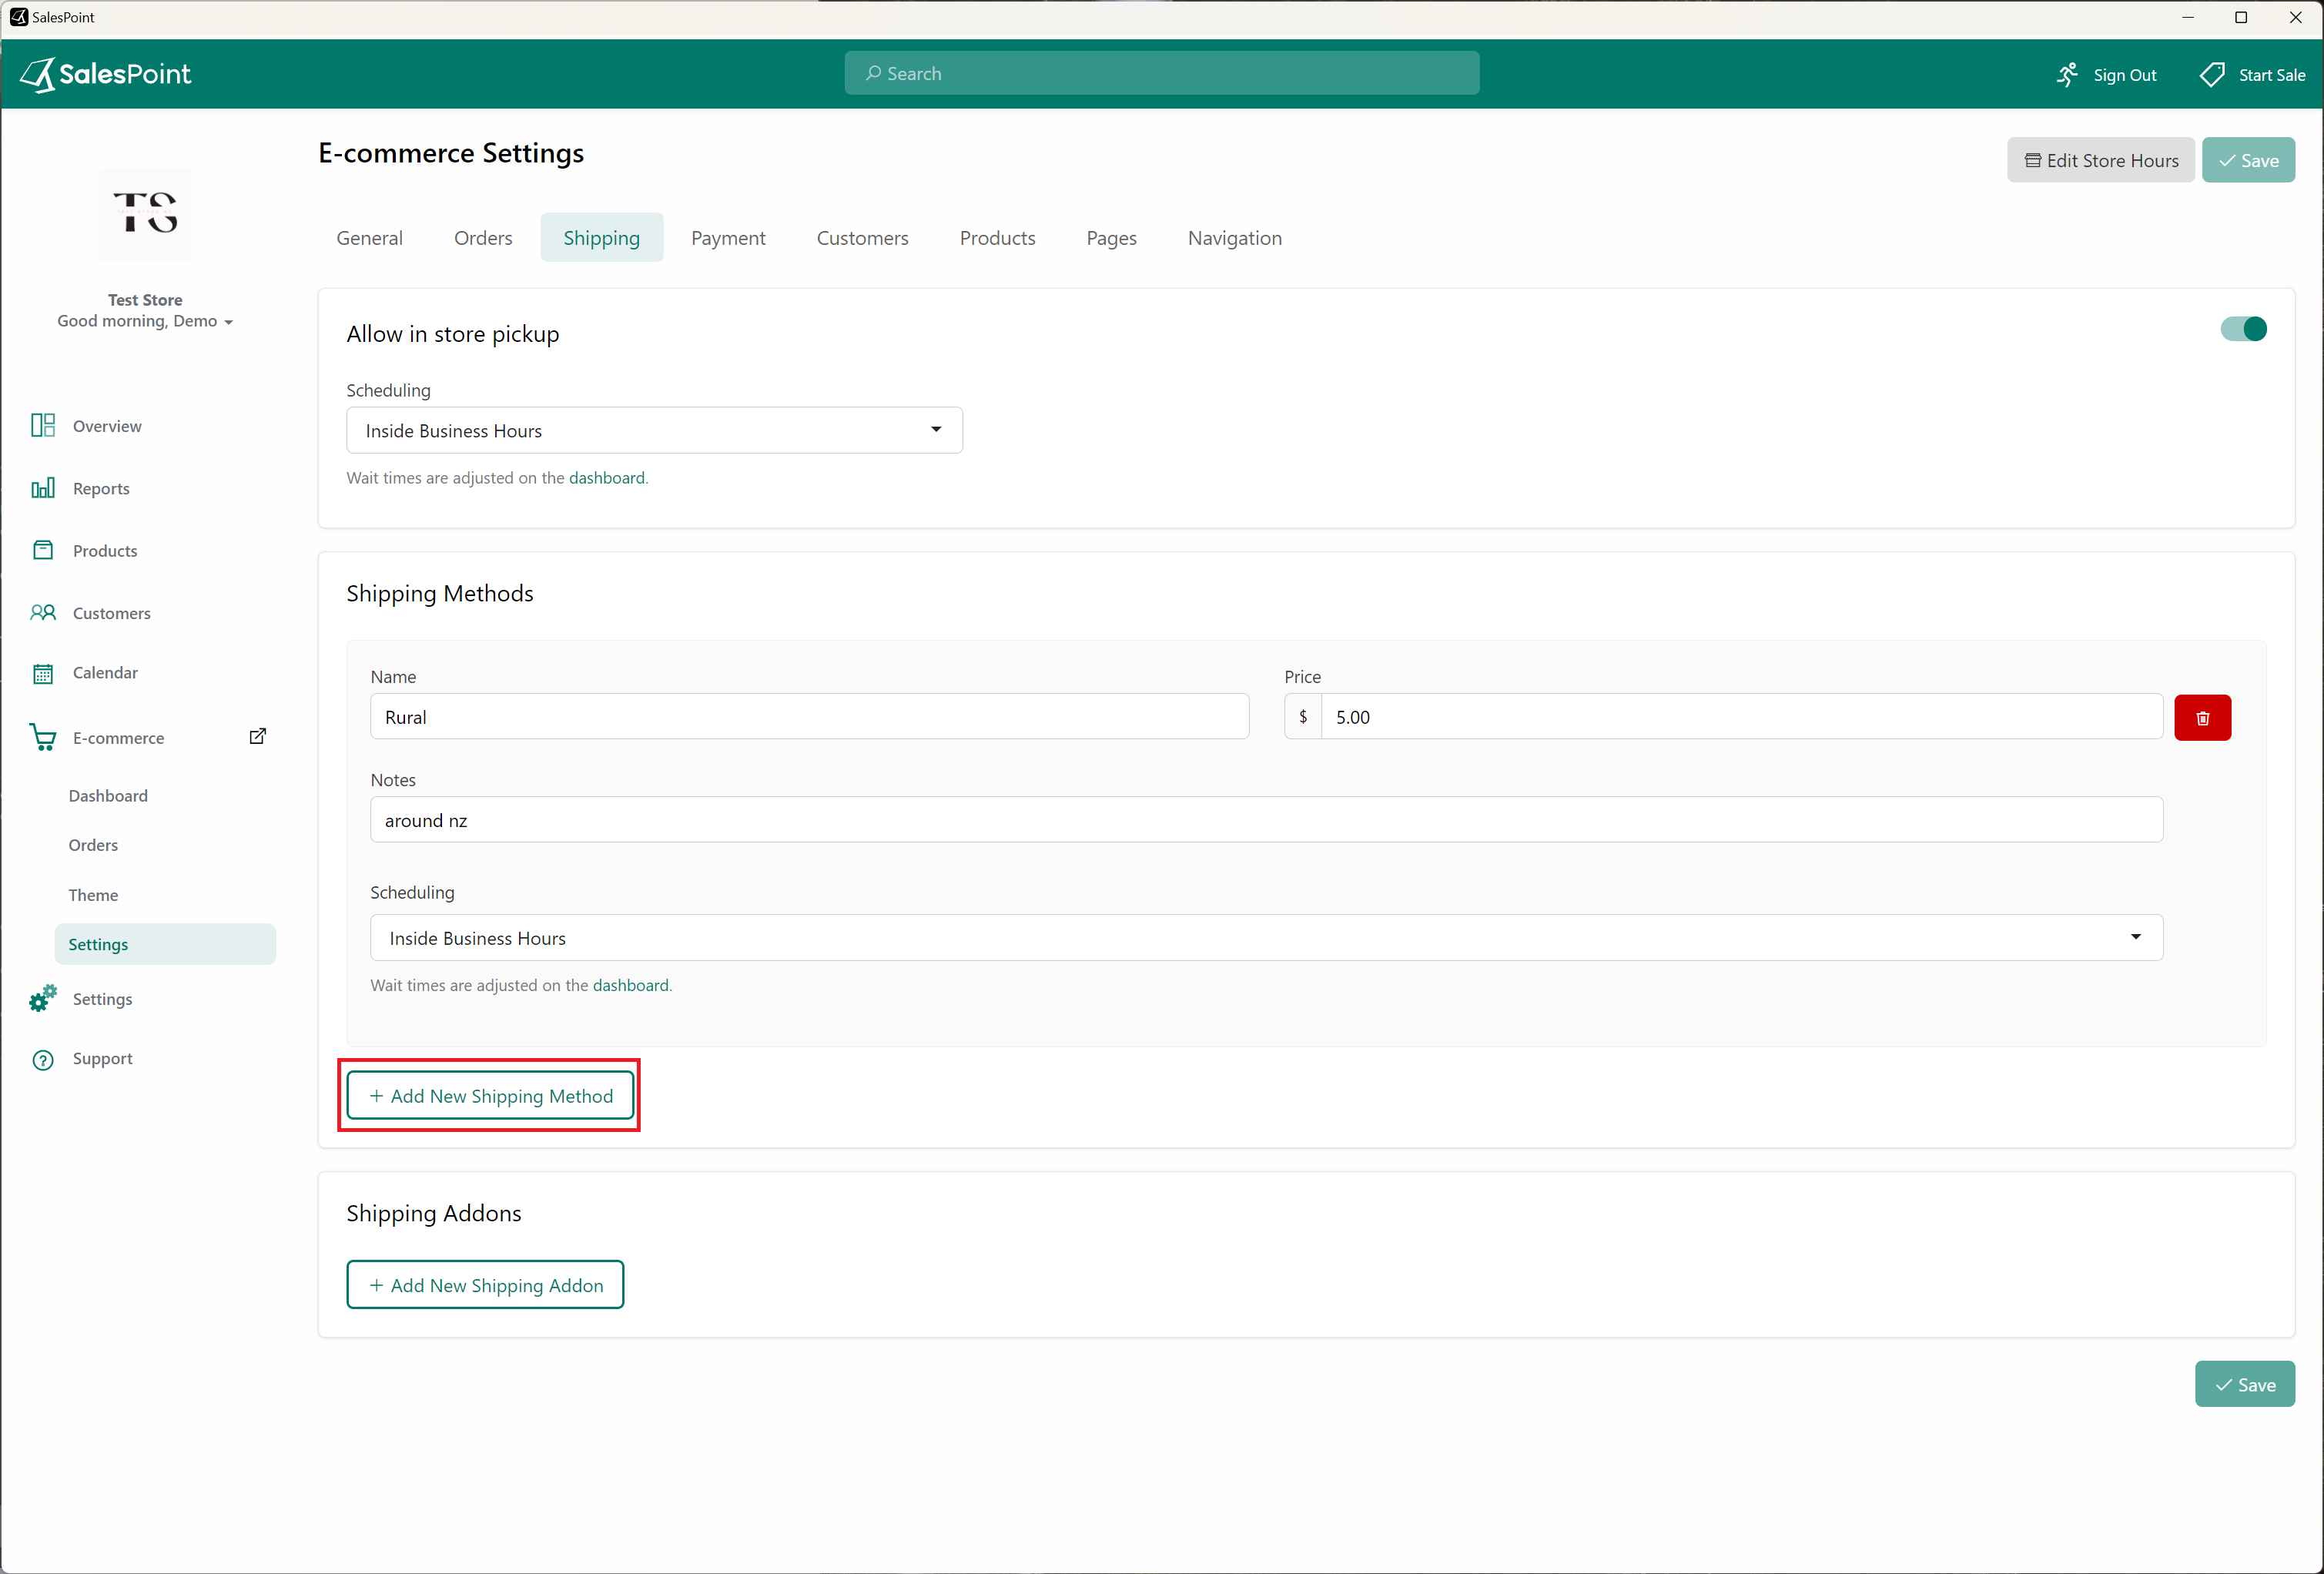
Task: Click the SalesPoint logo icon
Action: pyautogui.click(x=37, y=73)
